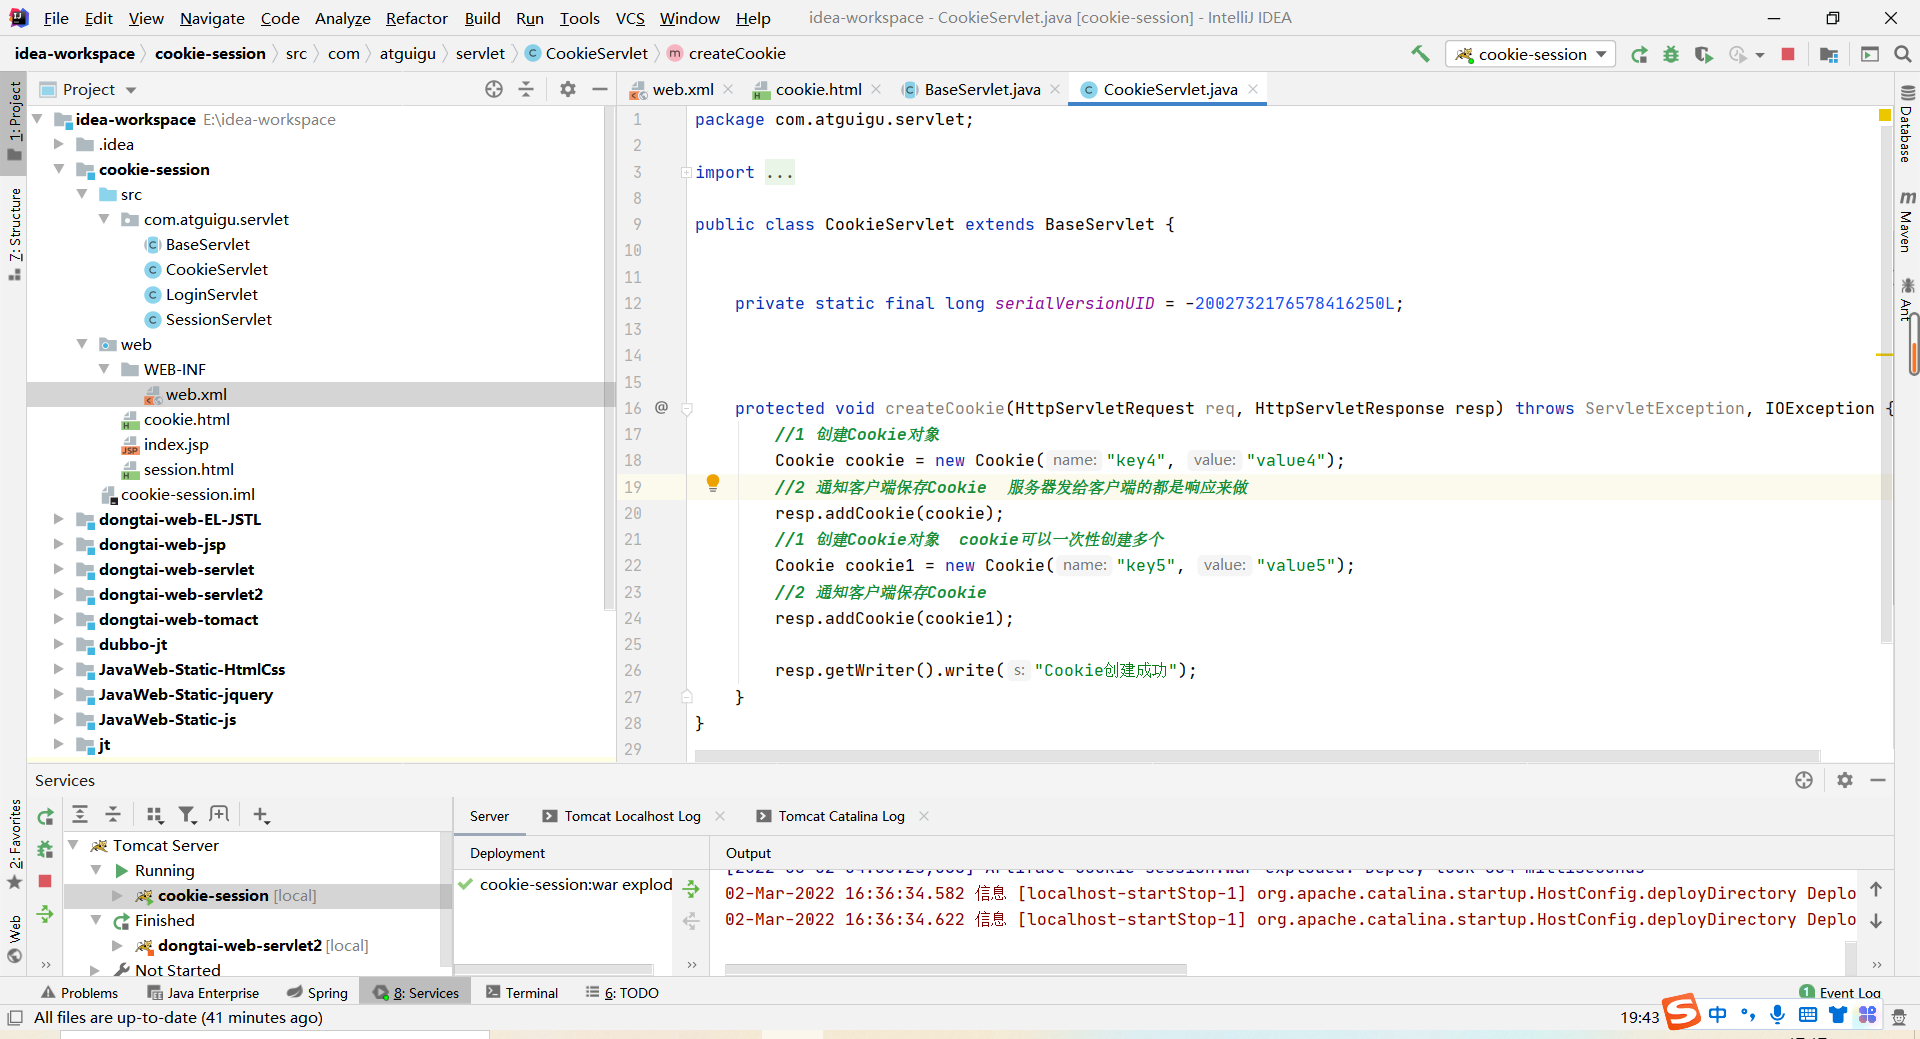Image resolution: width=1920 pixels, height=1039 pixels.
Task: Switch to the BaseServlet.java tab
Action: (x=981, y=89)
